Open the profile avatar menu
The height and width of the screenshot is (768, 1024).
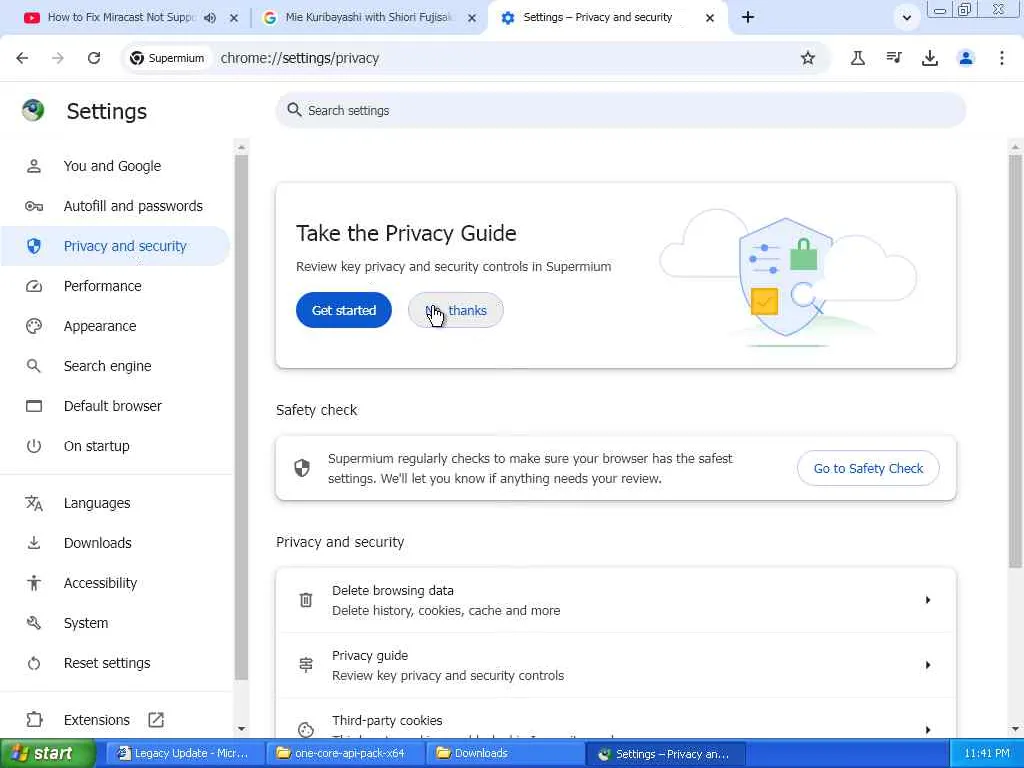coord(966,58)
